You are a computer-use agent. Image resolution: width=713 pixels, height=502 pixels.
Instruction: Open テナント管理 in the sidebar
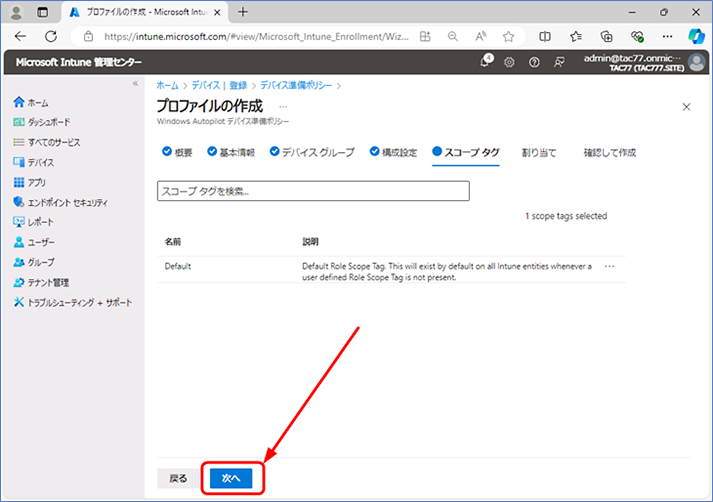point(41,282)
